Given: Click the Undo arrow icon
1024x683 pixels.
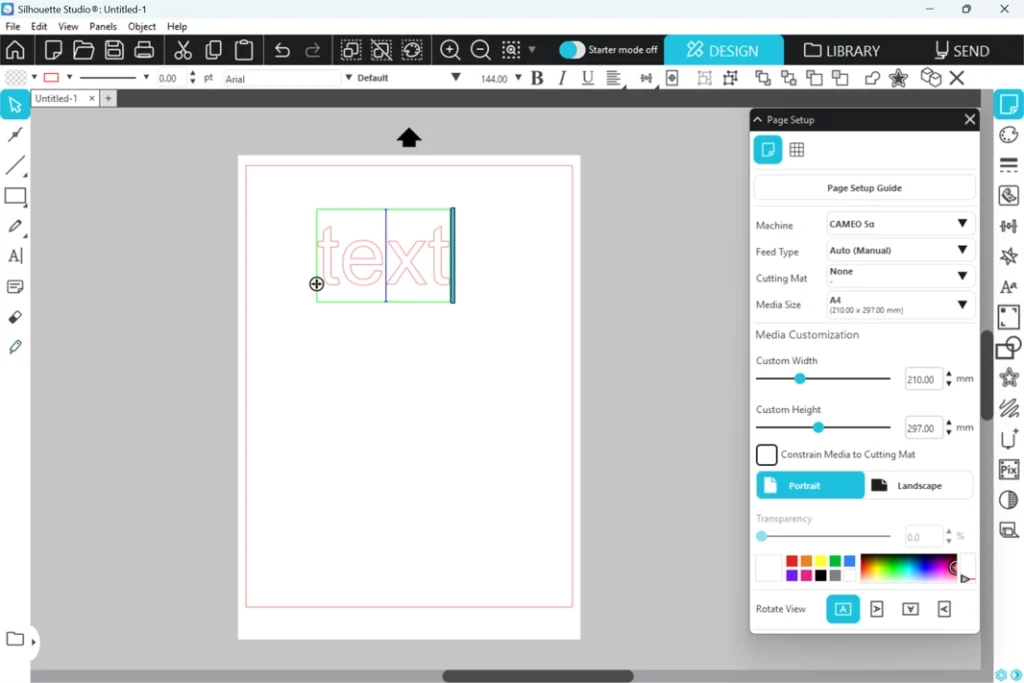Looking at the screenshot, I should (x=282, y=50).
